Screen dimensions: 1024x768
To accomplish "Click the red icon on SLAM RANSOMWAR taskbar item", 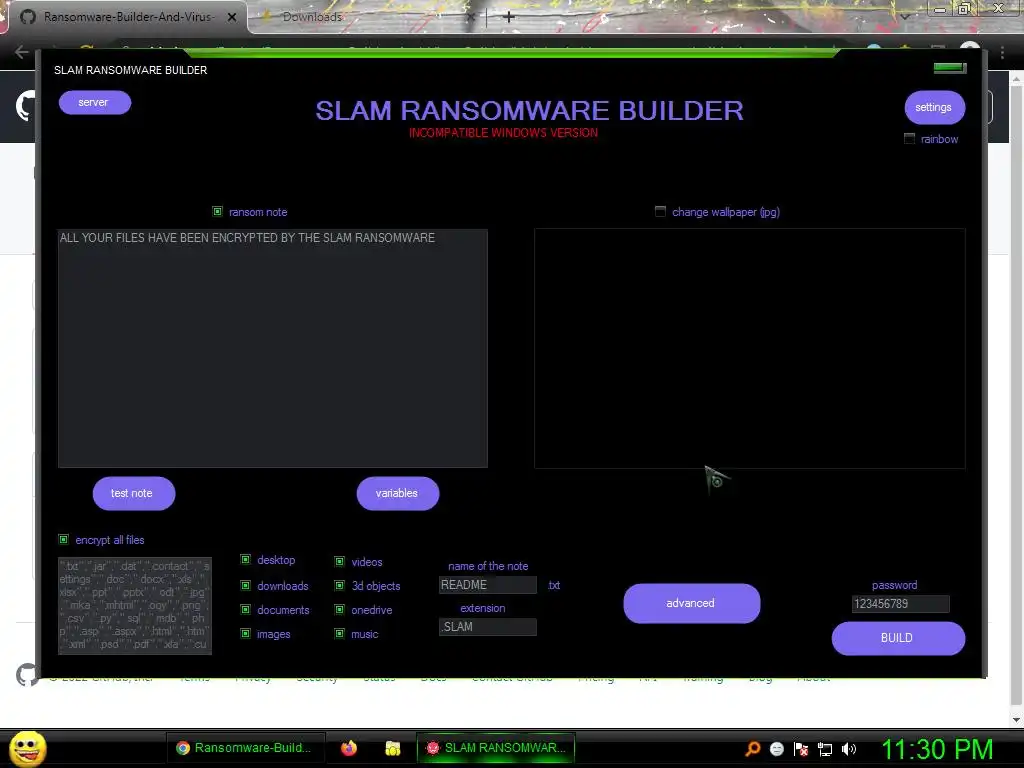I will pyautogui.click(x=432, y=748).
